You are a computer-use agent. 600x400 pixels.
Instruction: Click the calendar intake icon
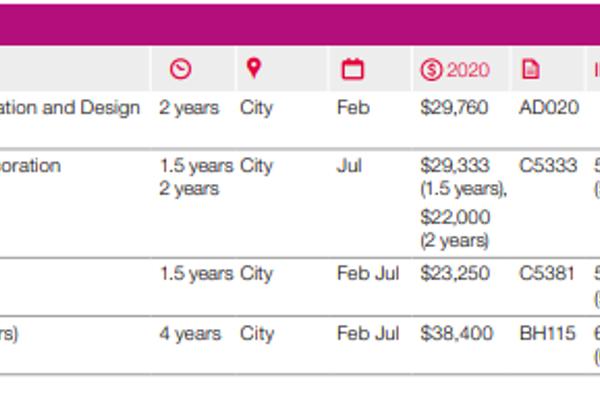pos(352,69)
